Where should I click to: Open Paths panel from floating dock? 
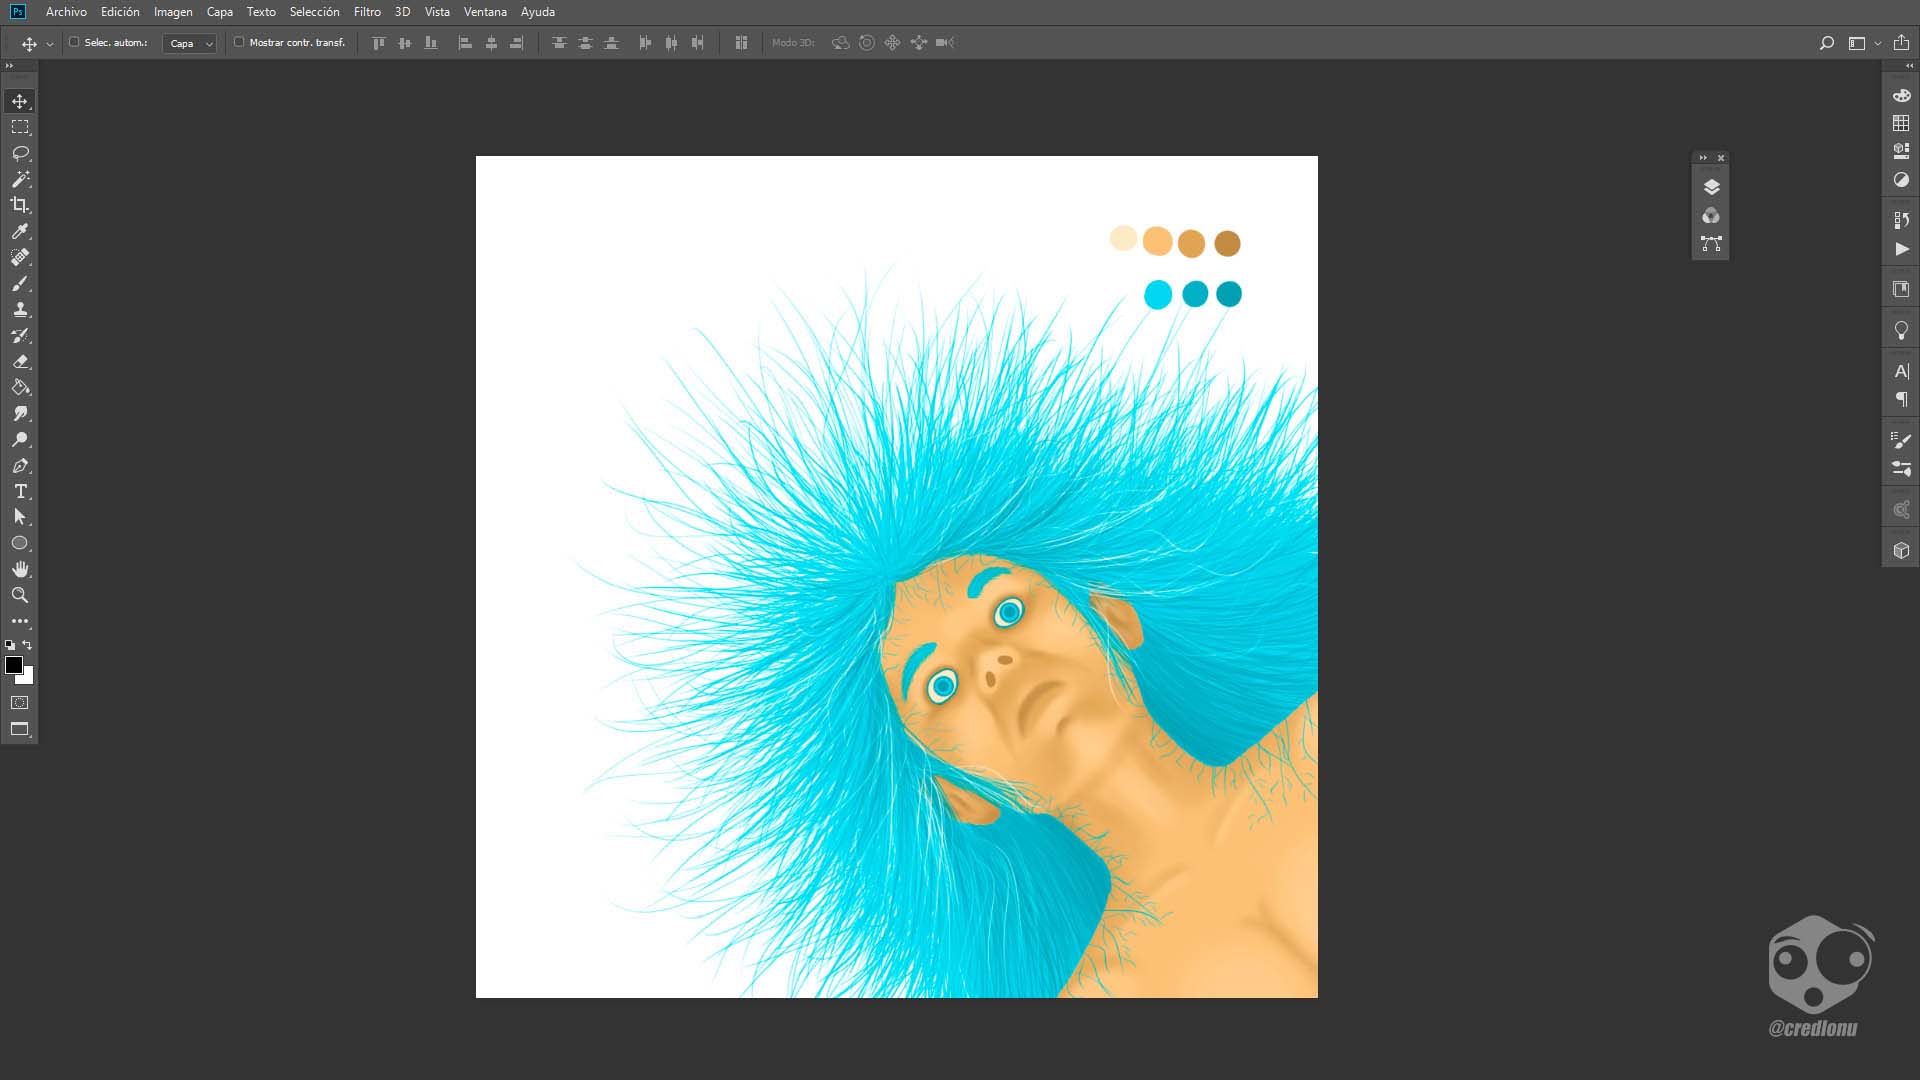pos(1711,243)
